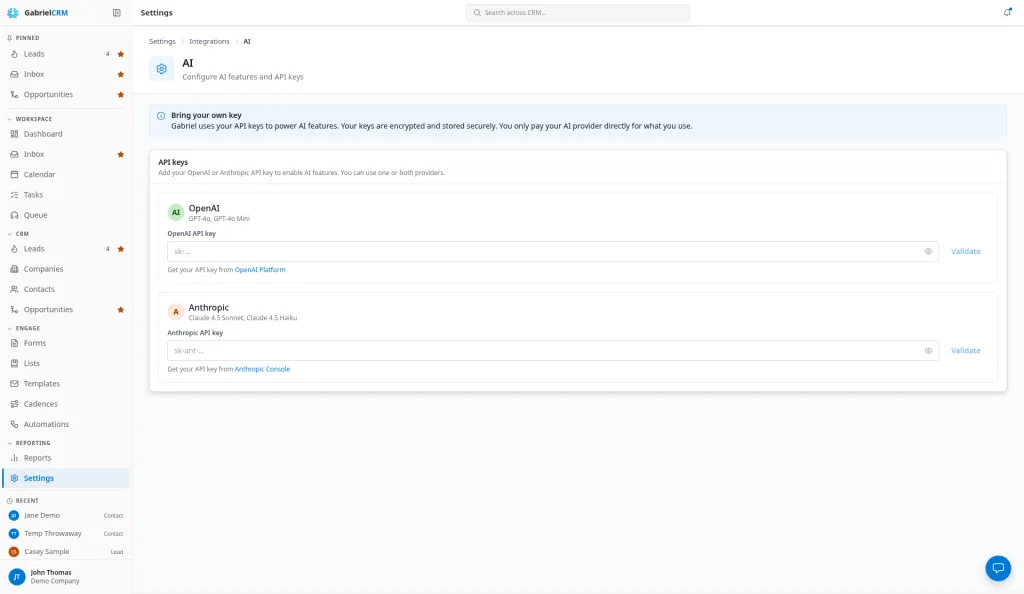
Task: Click the Templates envelope icon
Action: [x=14, y=384]
